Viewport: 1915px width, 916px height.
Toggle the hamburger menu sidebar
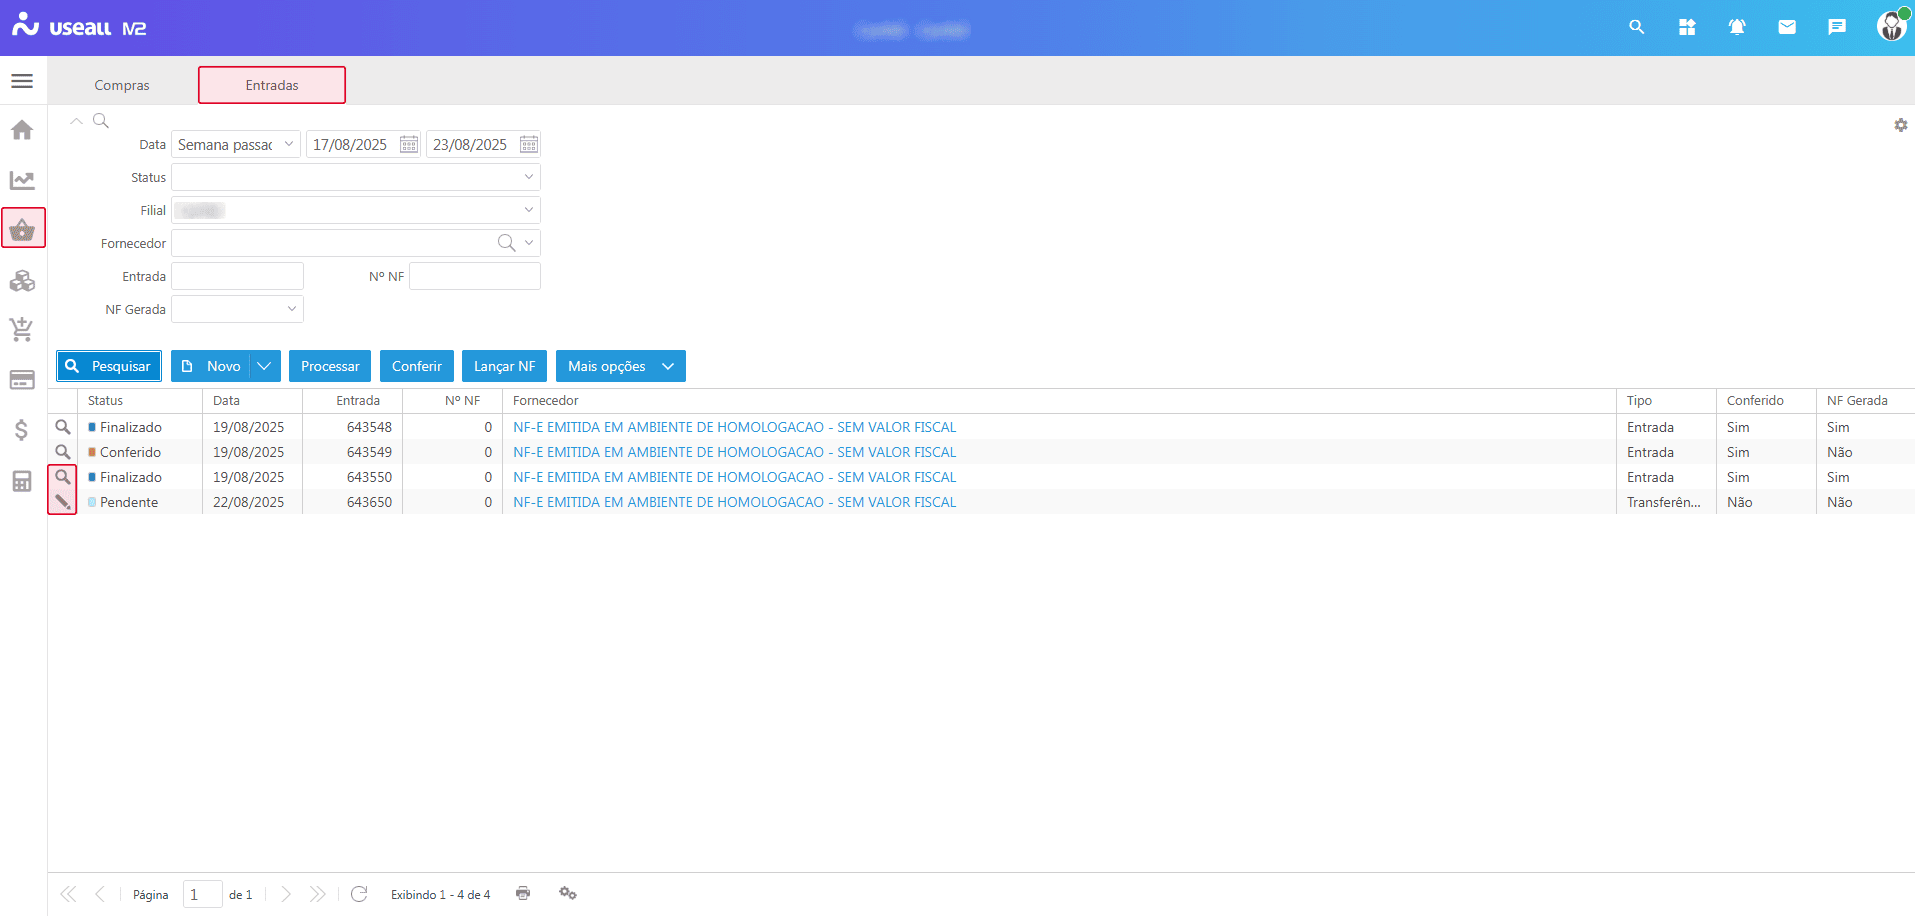(22, 81)
